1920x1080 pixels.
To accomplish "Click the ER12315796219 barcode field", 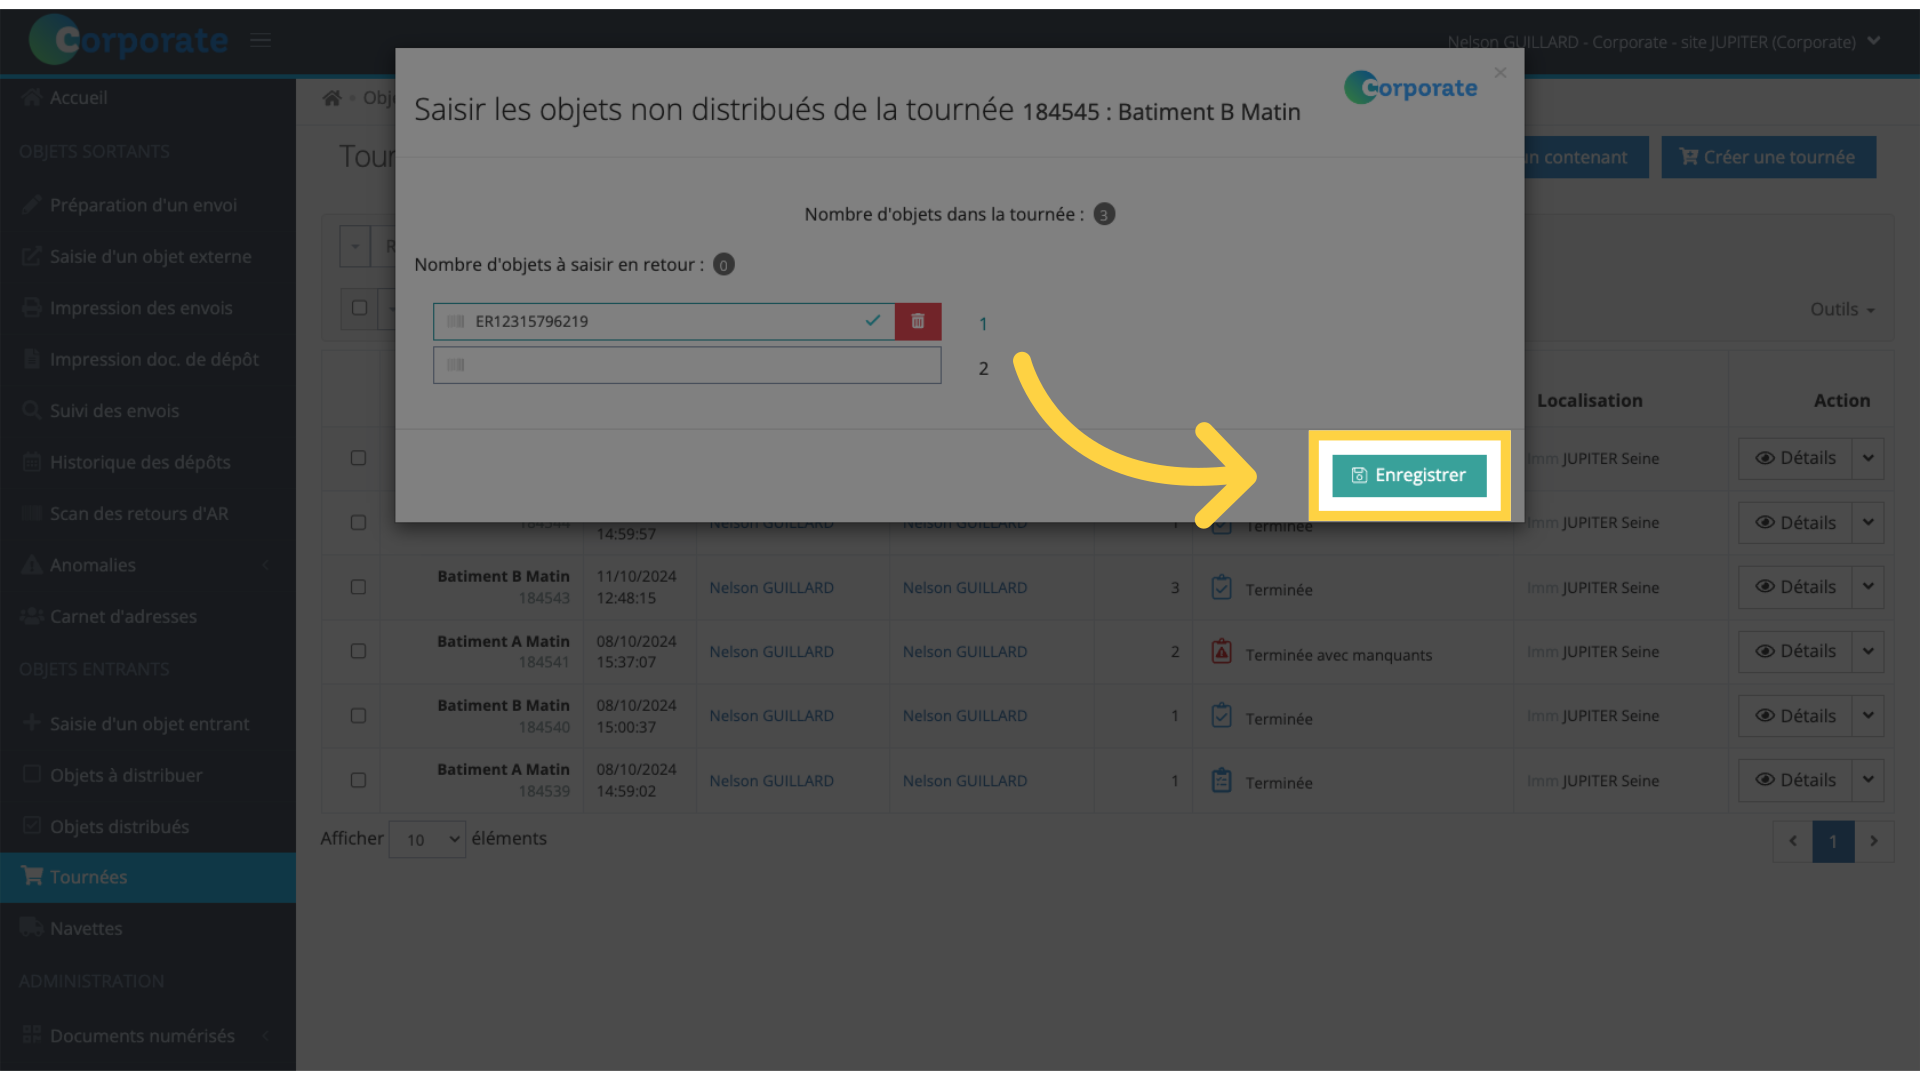I will (664, 321).
